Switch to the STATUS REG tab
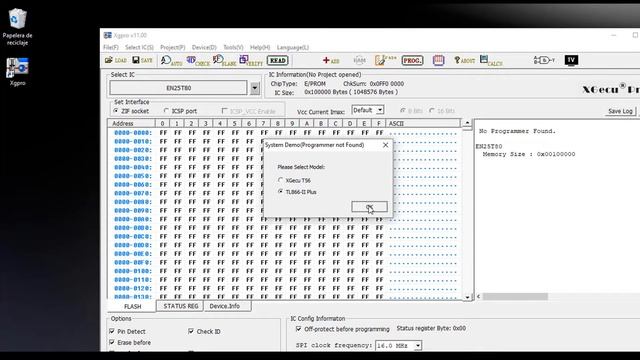Screen dimensions: 640x360 pos(180,306)
